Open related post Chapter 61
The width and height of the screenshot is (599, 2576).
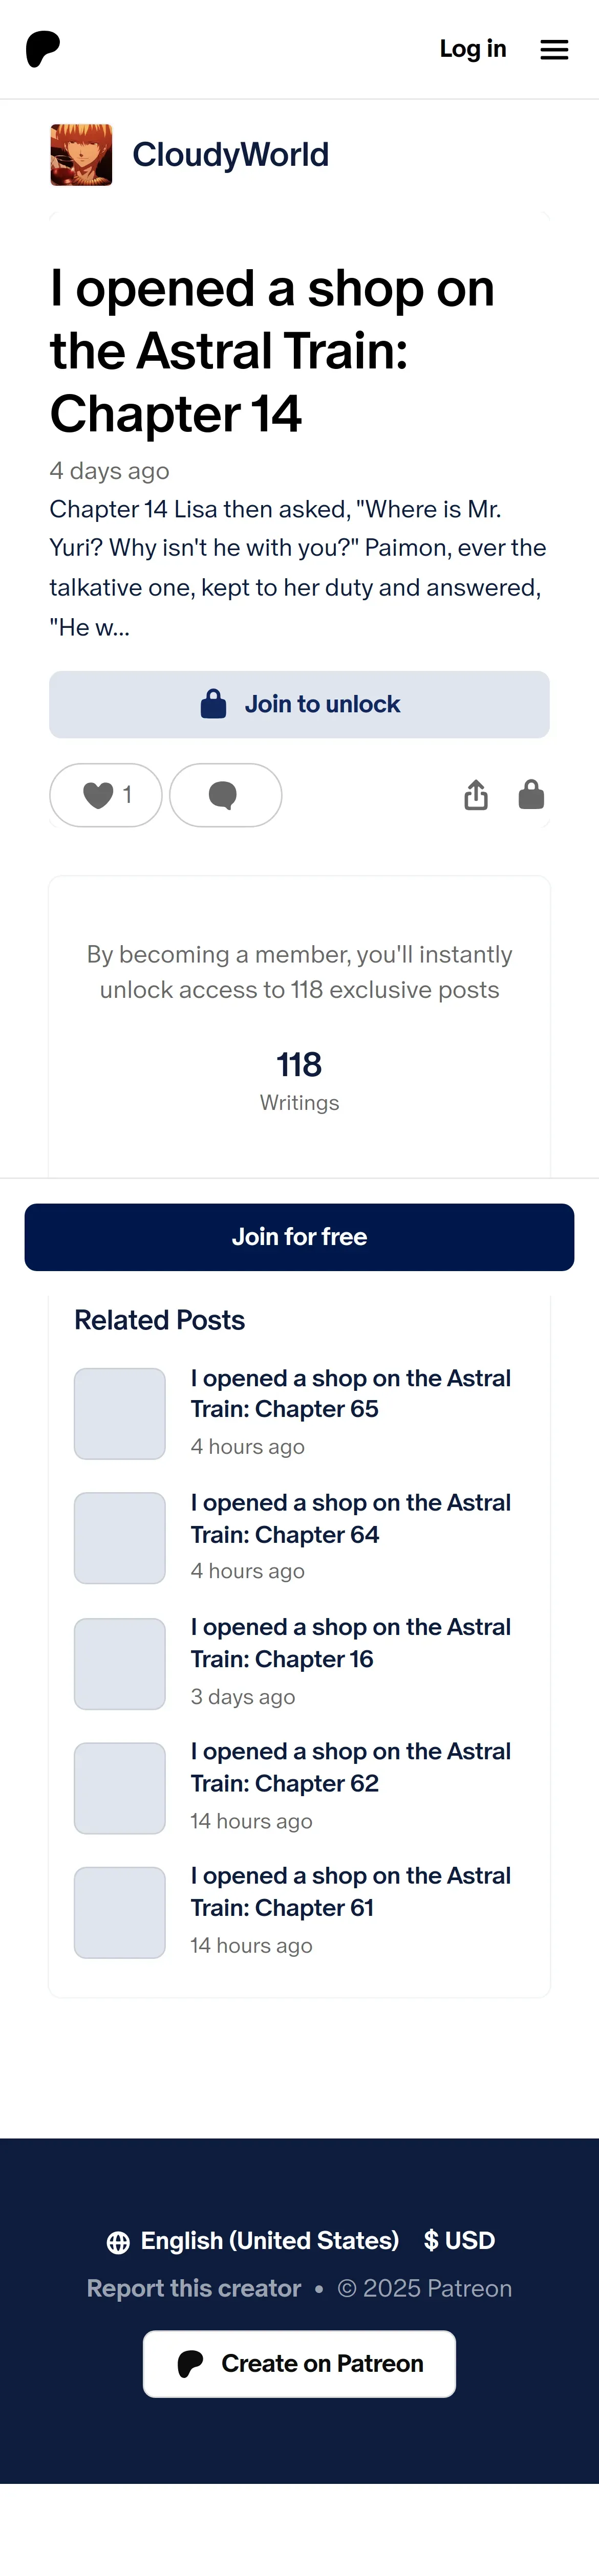(351, 1892)
